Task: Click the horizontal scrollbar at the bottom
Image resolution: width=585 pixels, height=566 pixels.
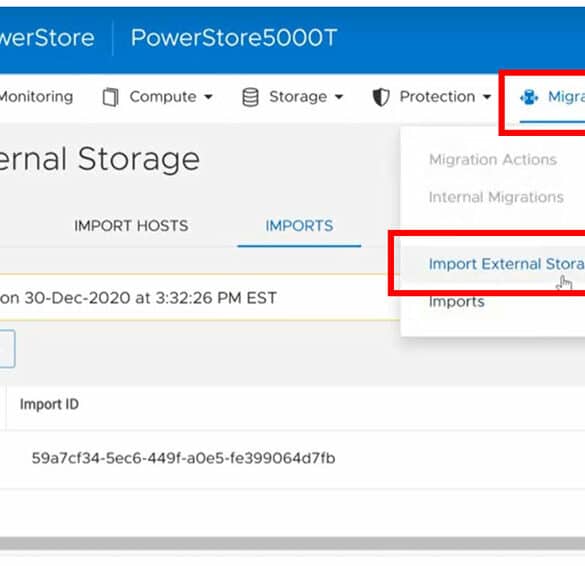Action: tap(292, 543)
